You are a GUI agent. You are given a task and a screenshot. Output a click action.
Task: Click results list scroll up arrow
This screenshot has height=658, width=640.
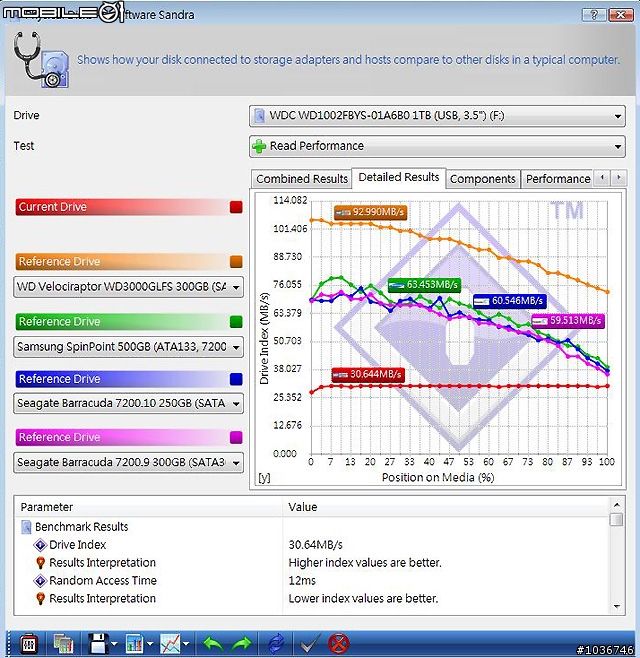616,505
